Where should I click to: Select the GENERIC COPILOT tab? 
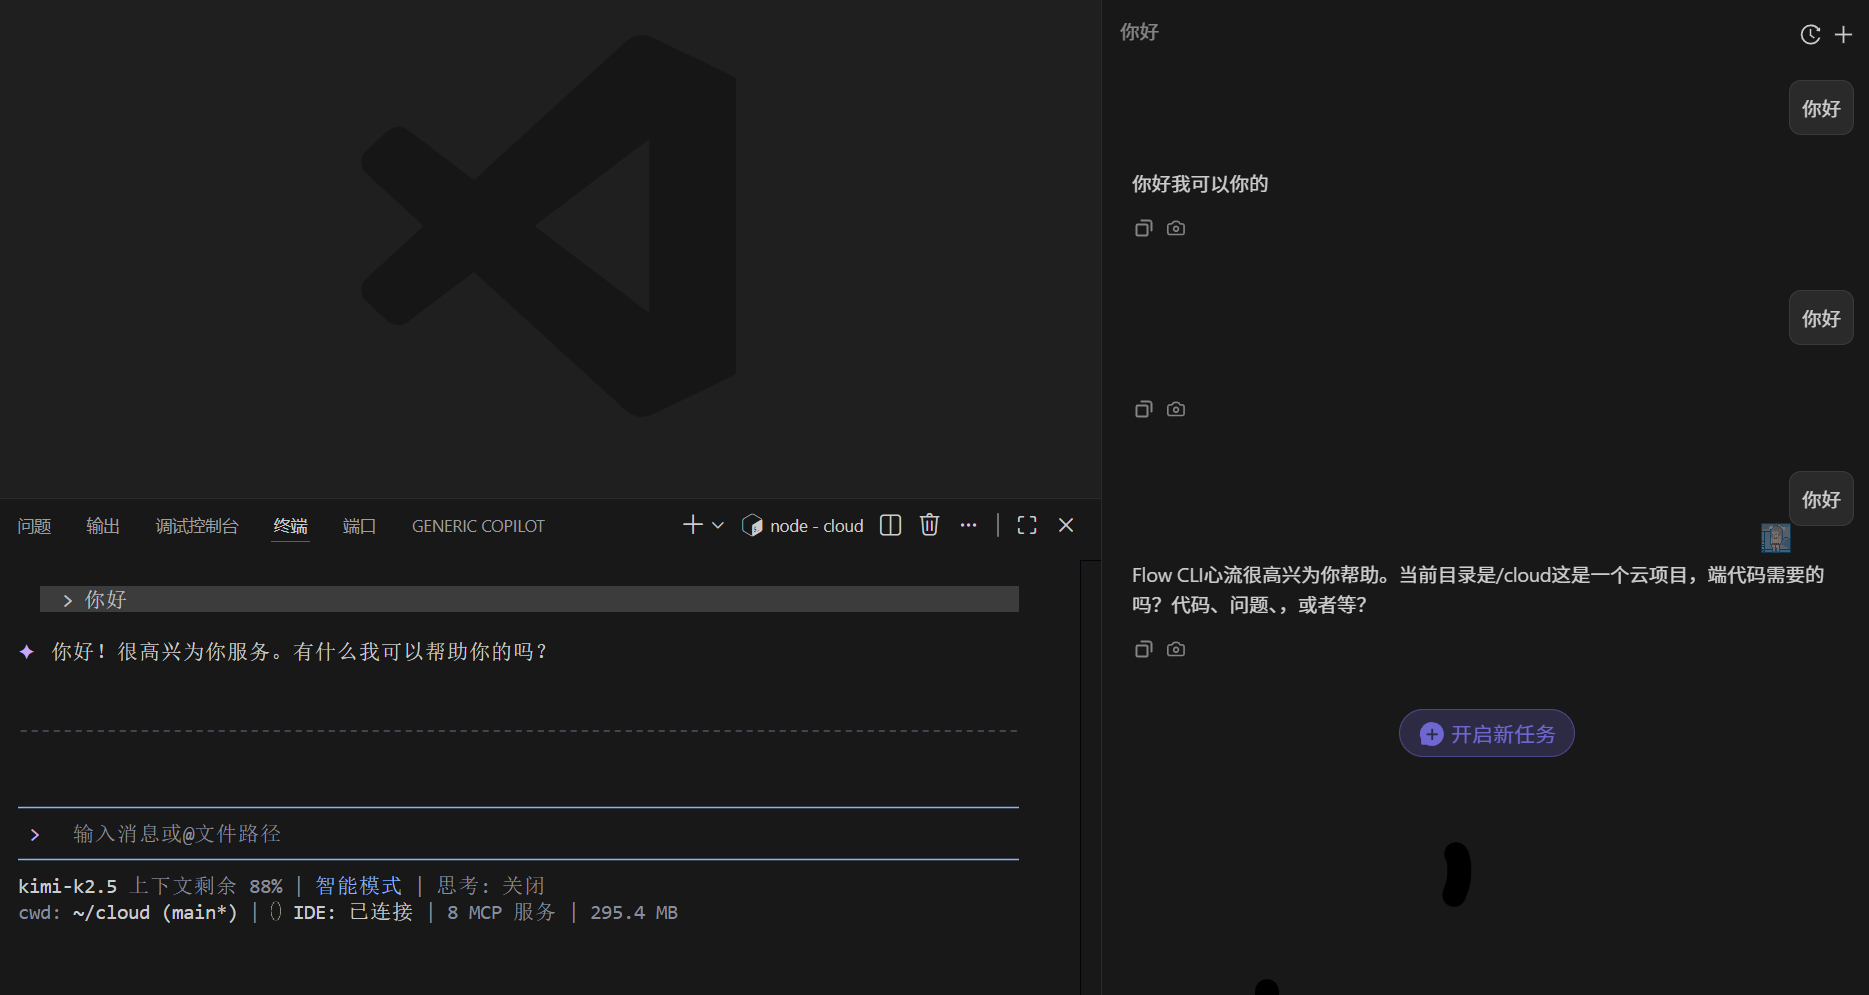click(x=478, y=526)
